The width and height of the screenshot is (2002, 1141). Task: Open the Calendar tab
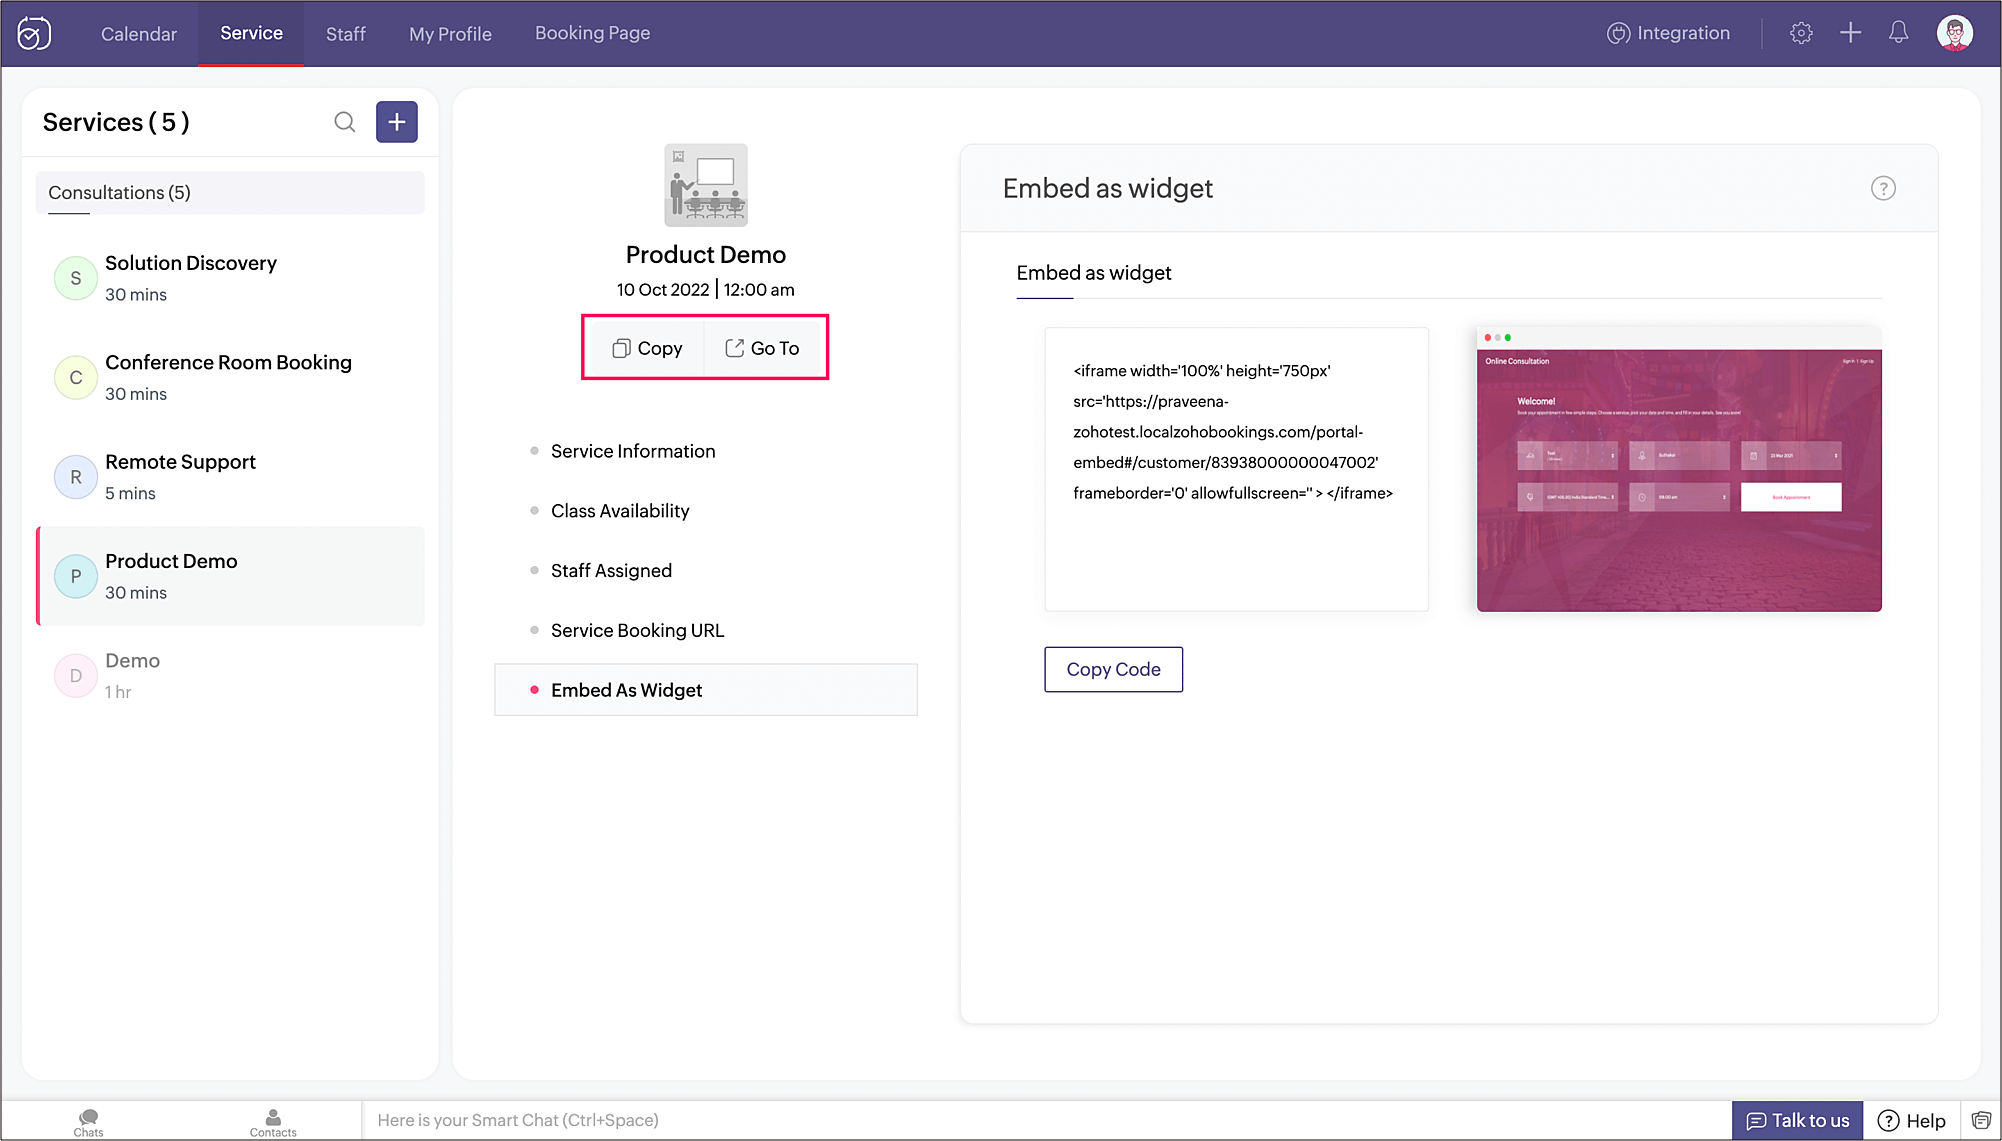pyautogui.click(x=139, y=33)
